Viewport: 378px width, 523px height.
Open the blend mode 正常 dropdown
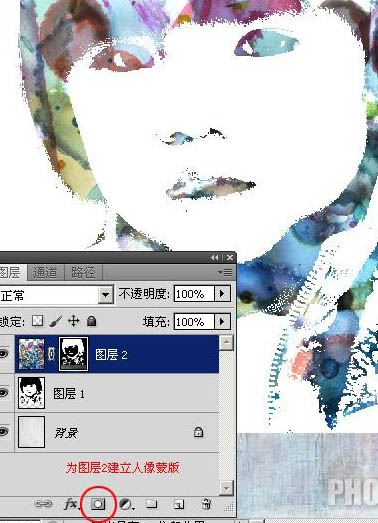[x=106, y=295]
